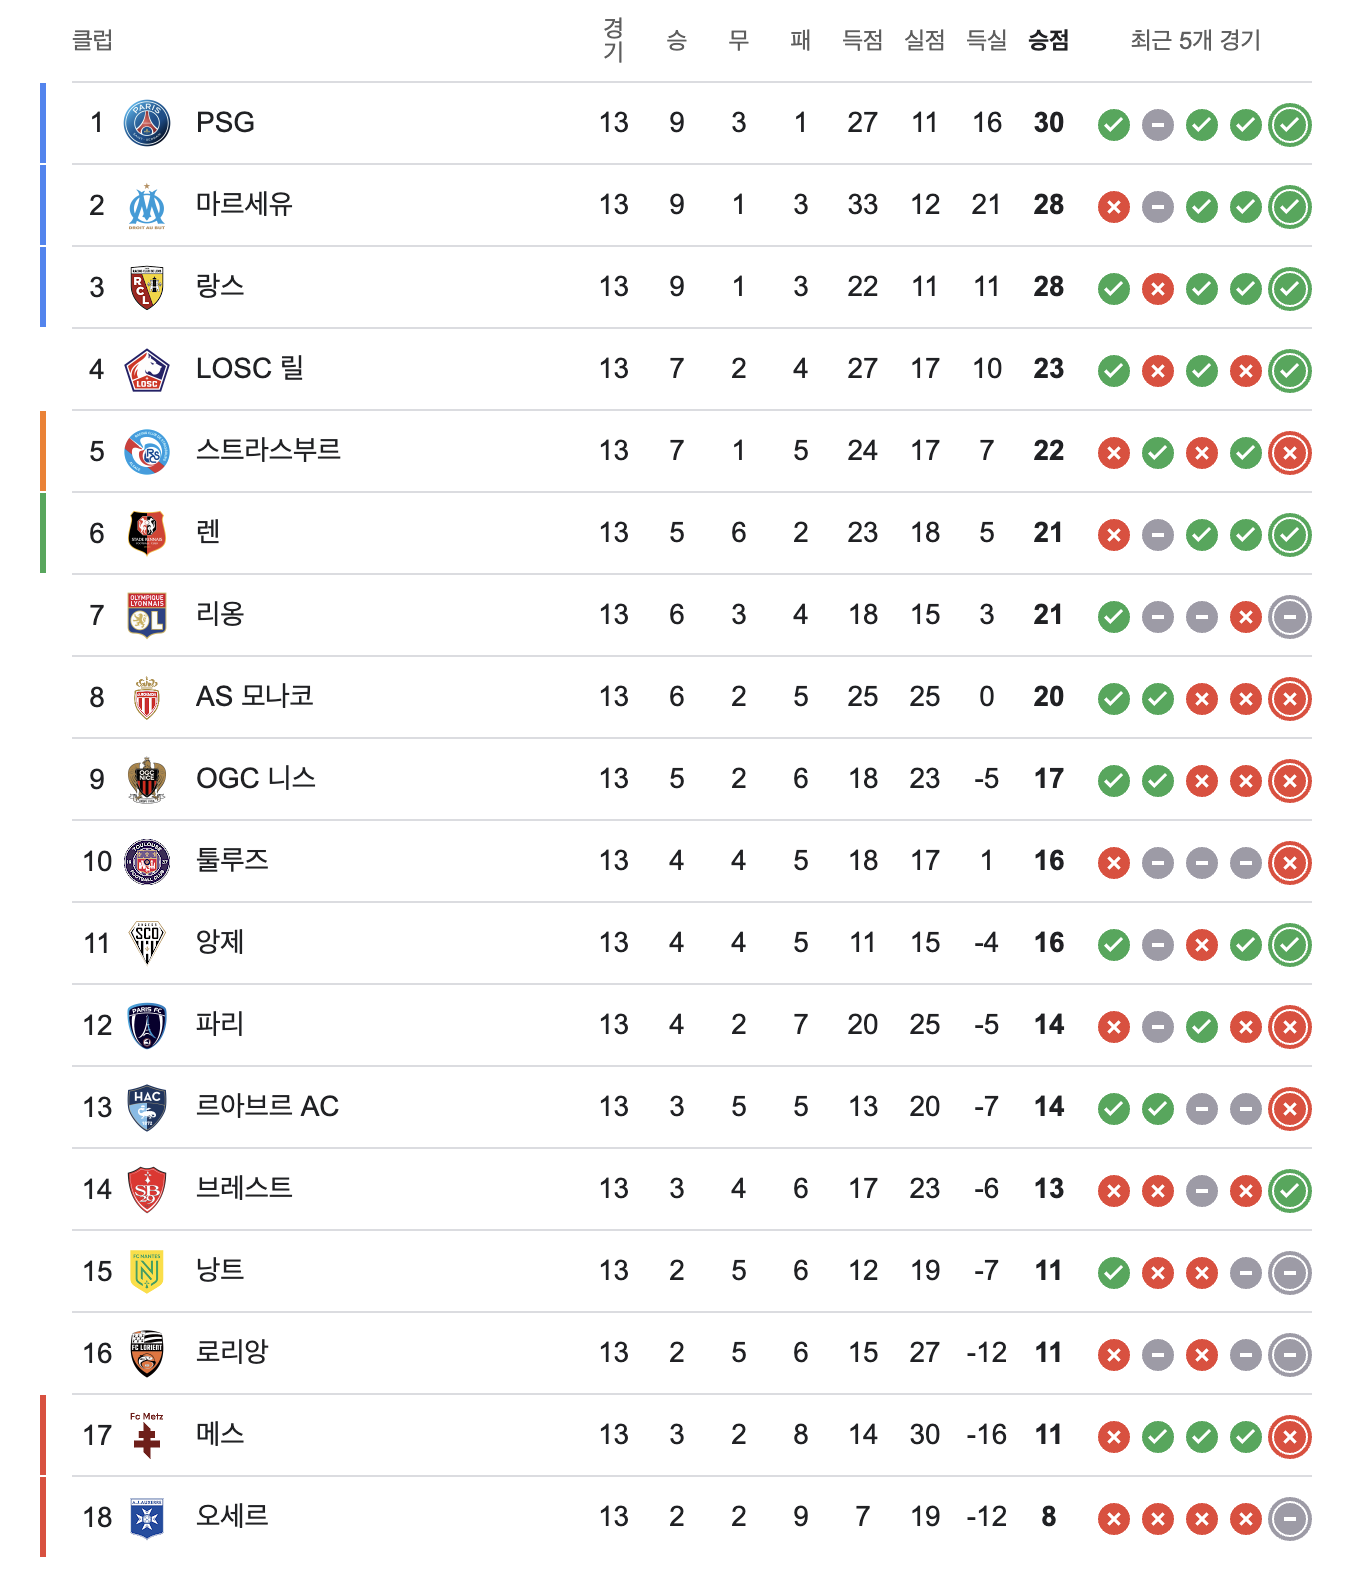Click the PSG club crest icon
This screenshot has height=1577, width=1365.
pyautogui.click(x=147, y=123)
